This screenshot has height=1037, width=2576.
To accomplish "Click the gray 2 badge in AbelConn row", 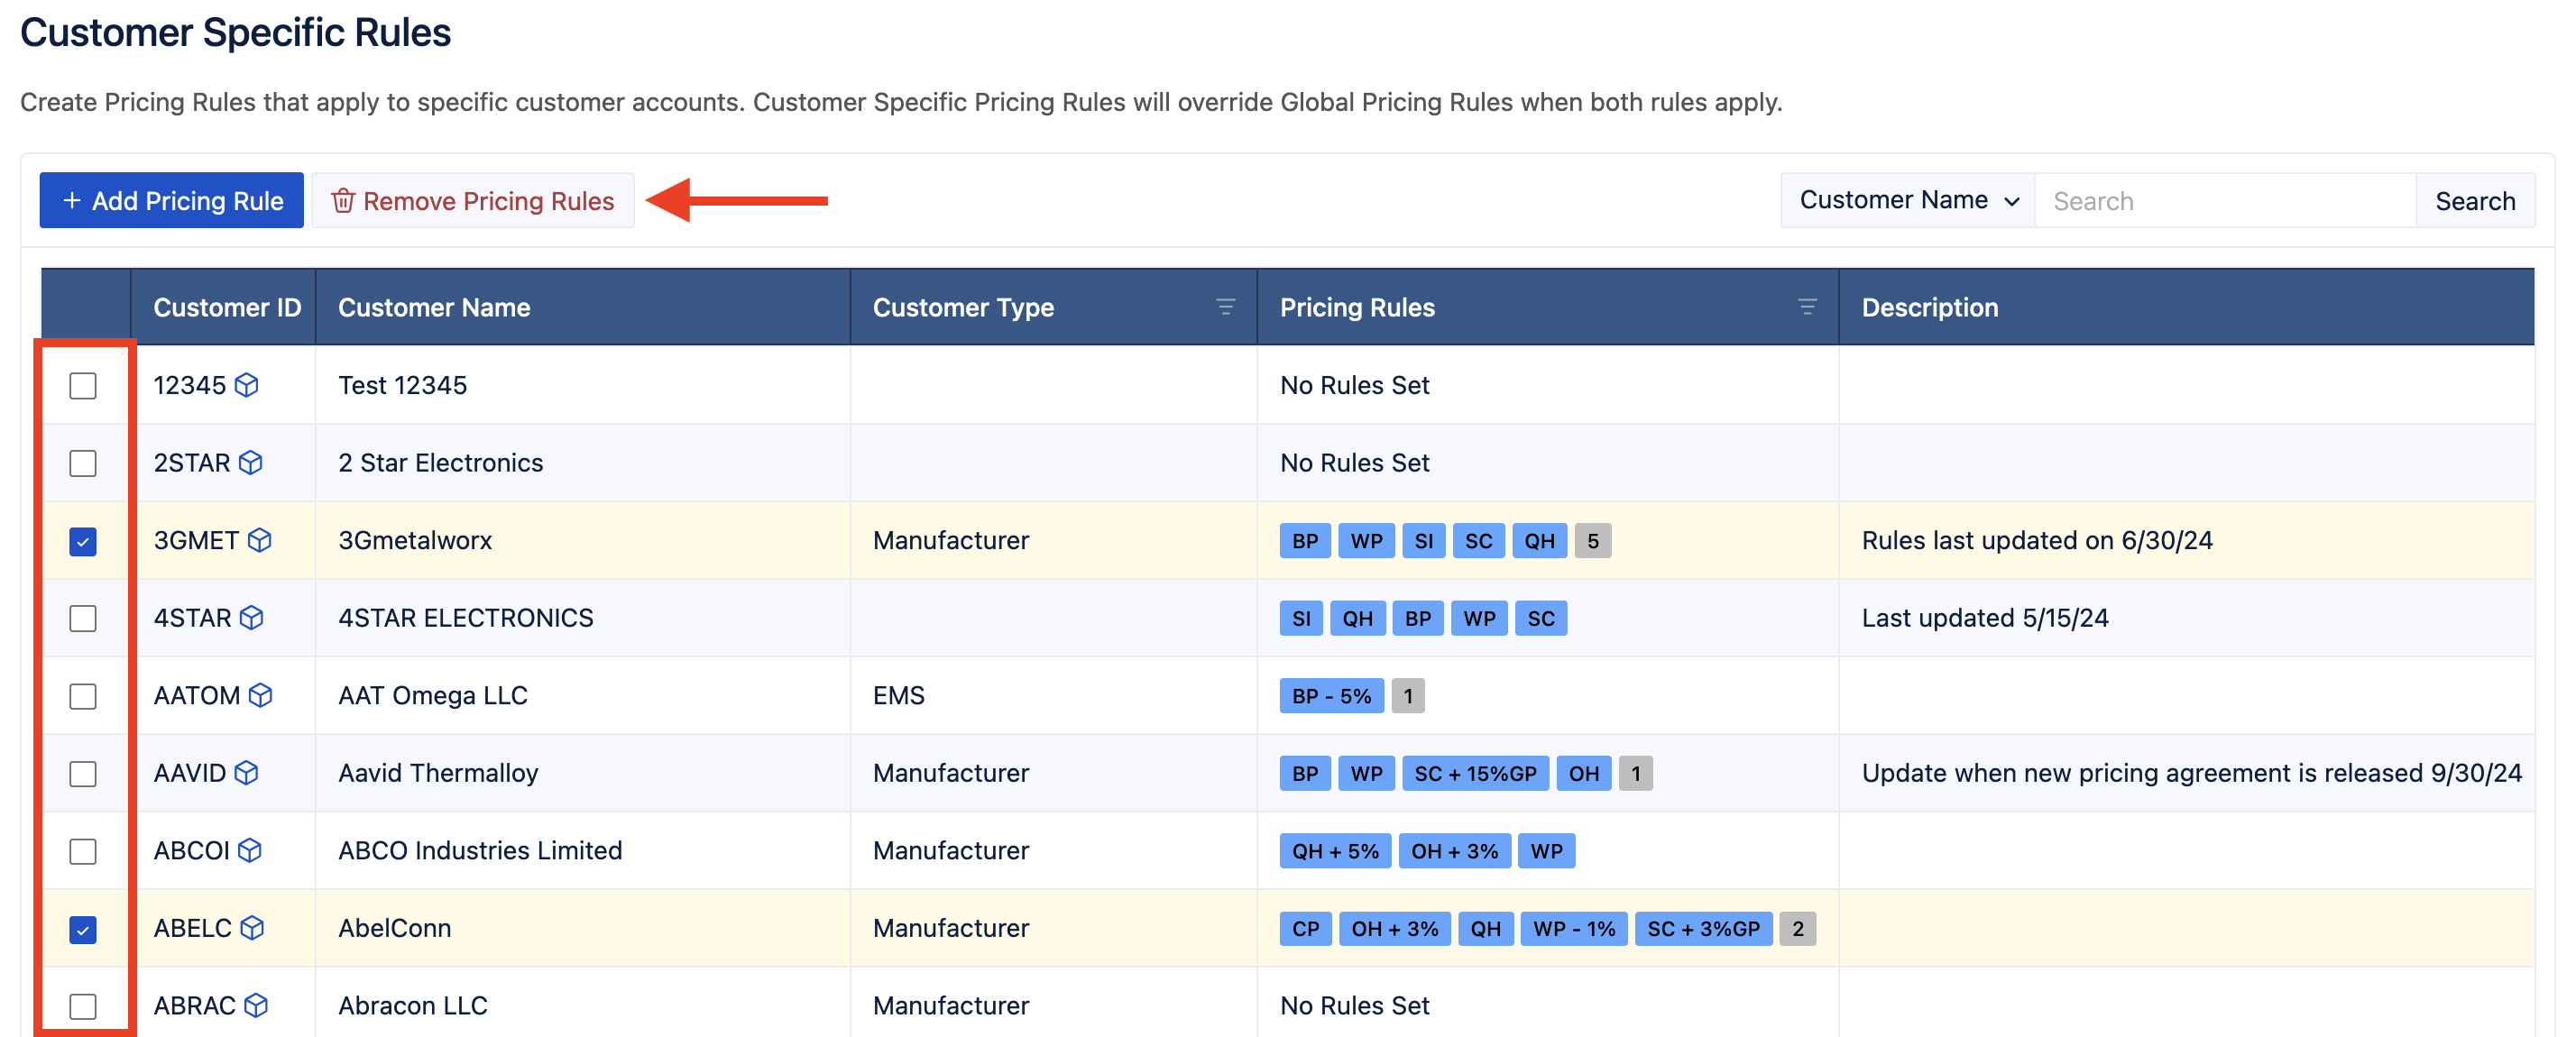I will (1797, 929).
